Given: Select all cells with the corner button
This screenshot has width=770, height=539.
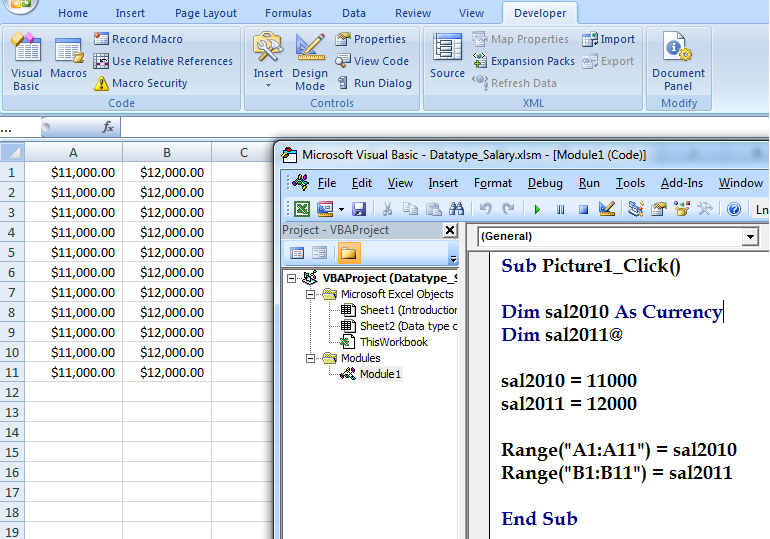Looking at the screenshot, I should 12,152.
